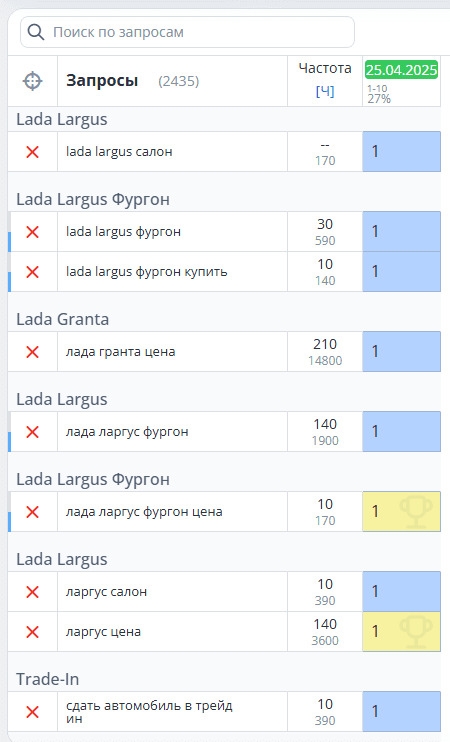450x742 pixels.
Task: Sort by the Запросы column header
Action: pos(102,81)
